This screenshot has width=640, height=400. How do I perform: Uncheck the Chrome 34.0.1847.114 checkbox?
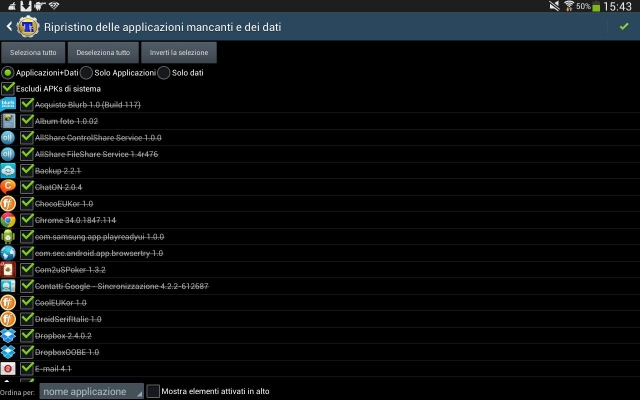pyautogui.click(x=27, y=220)
